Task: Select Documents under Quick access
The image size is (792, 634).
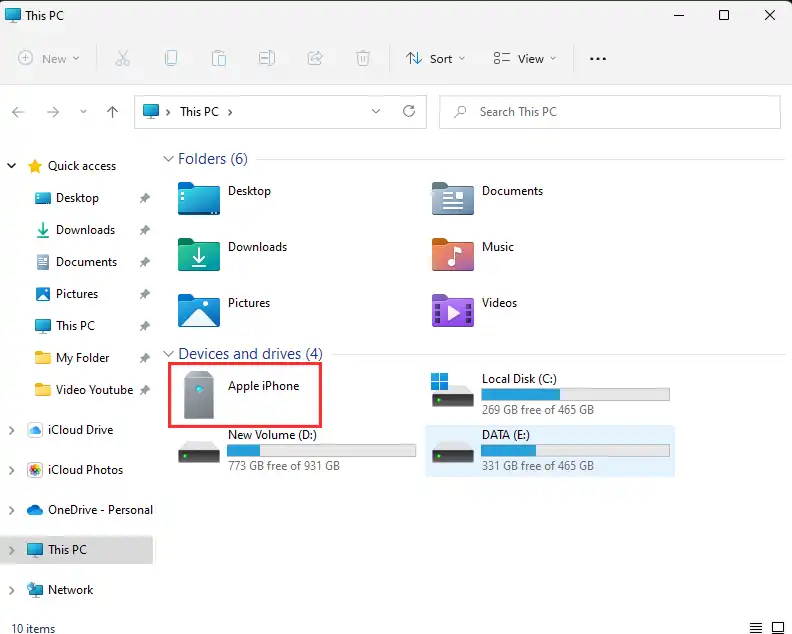Action: [x=86, y=262]
